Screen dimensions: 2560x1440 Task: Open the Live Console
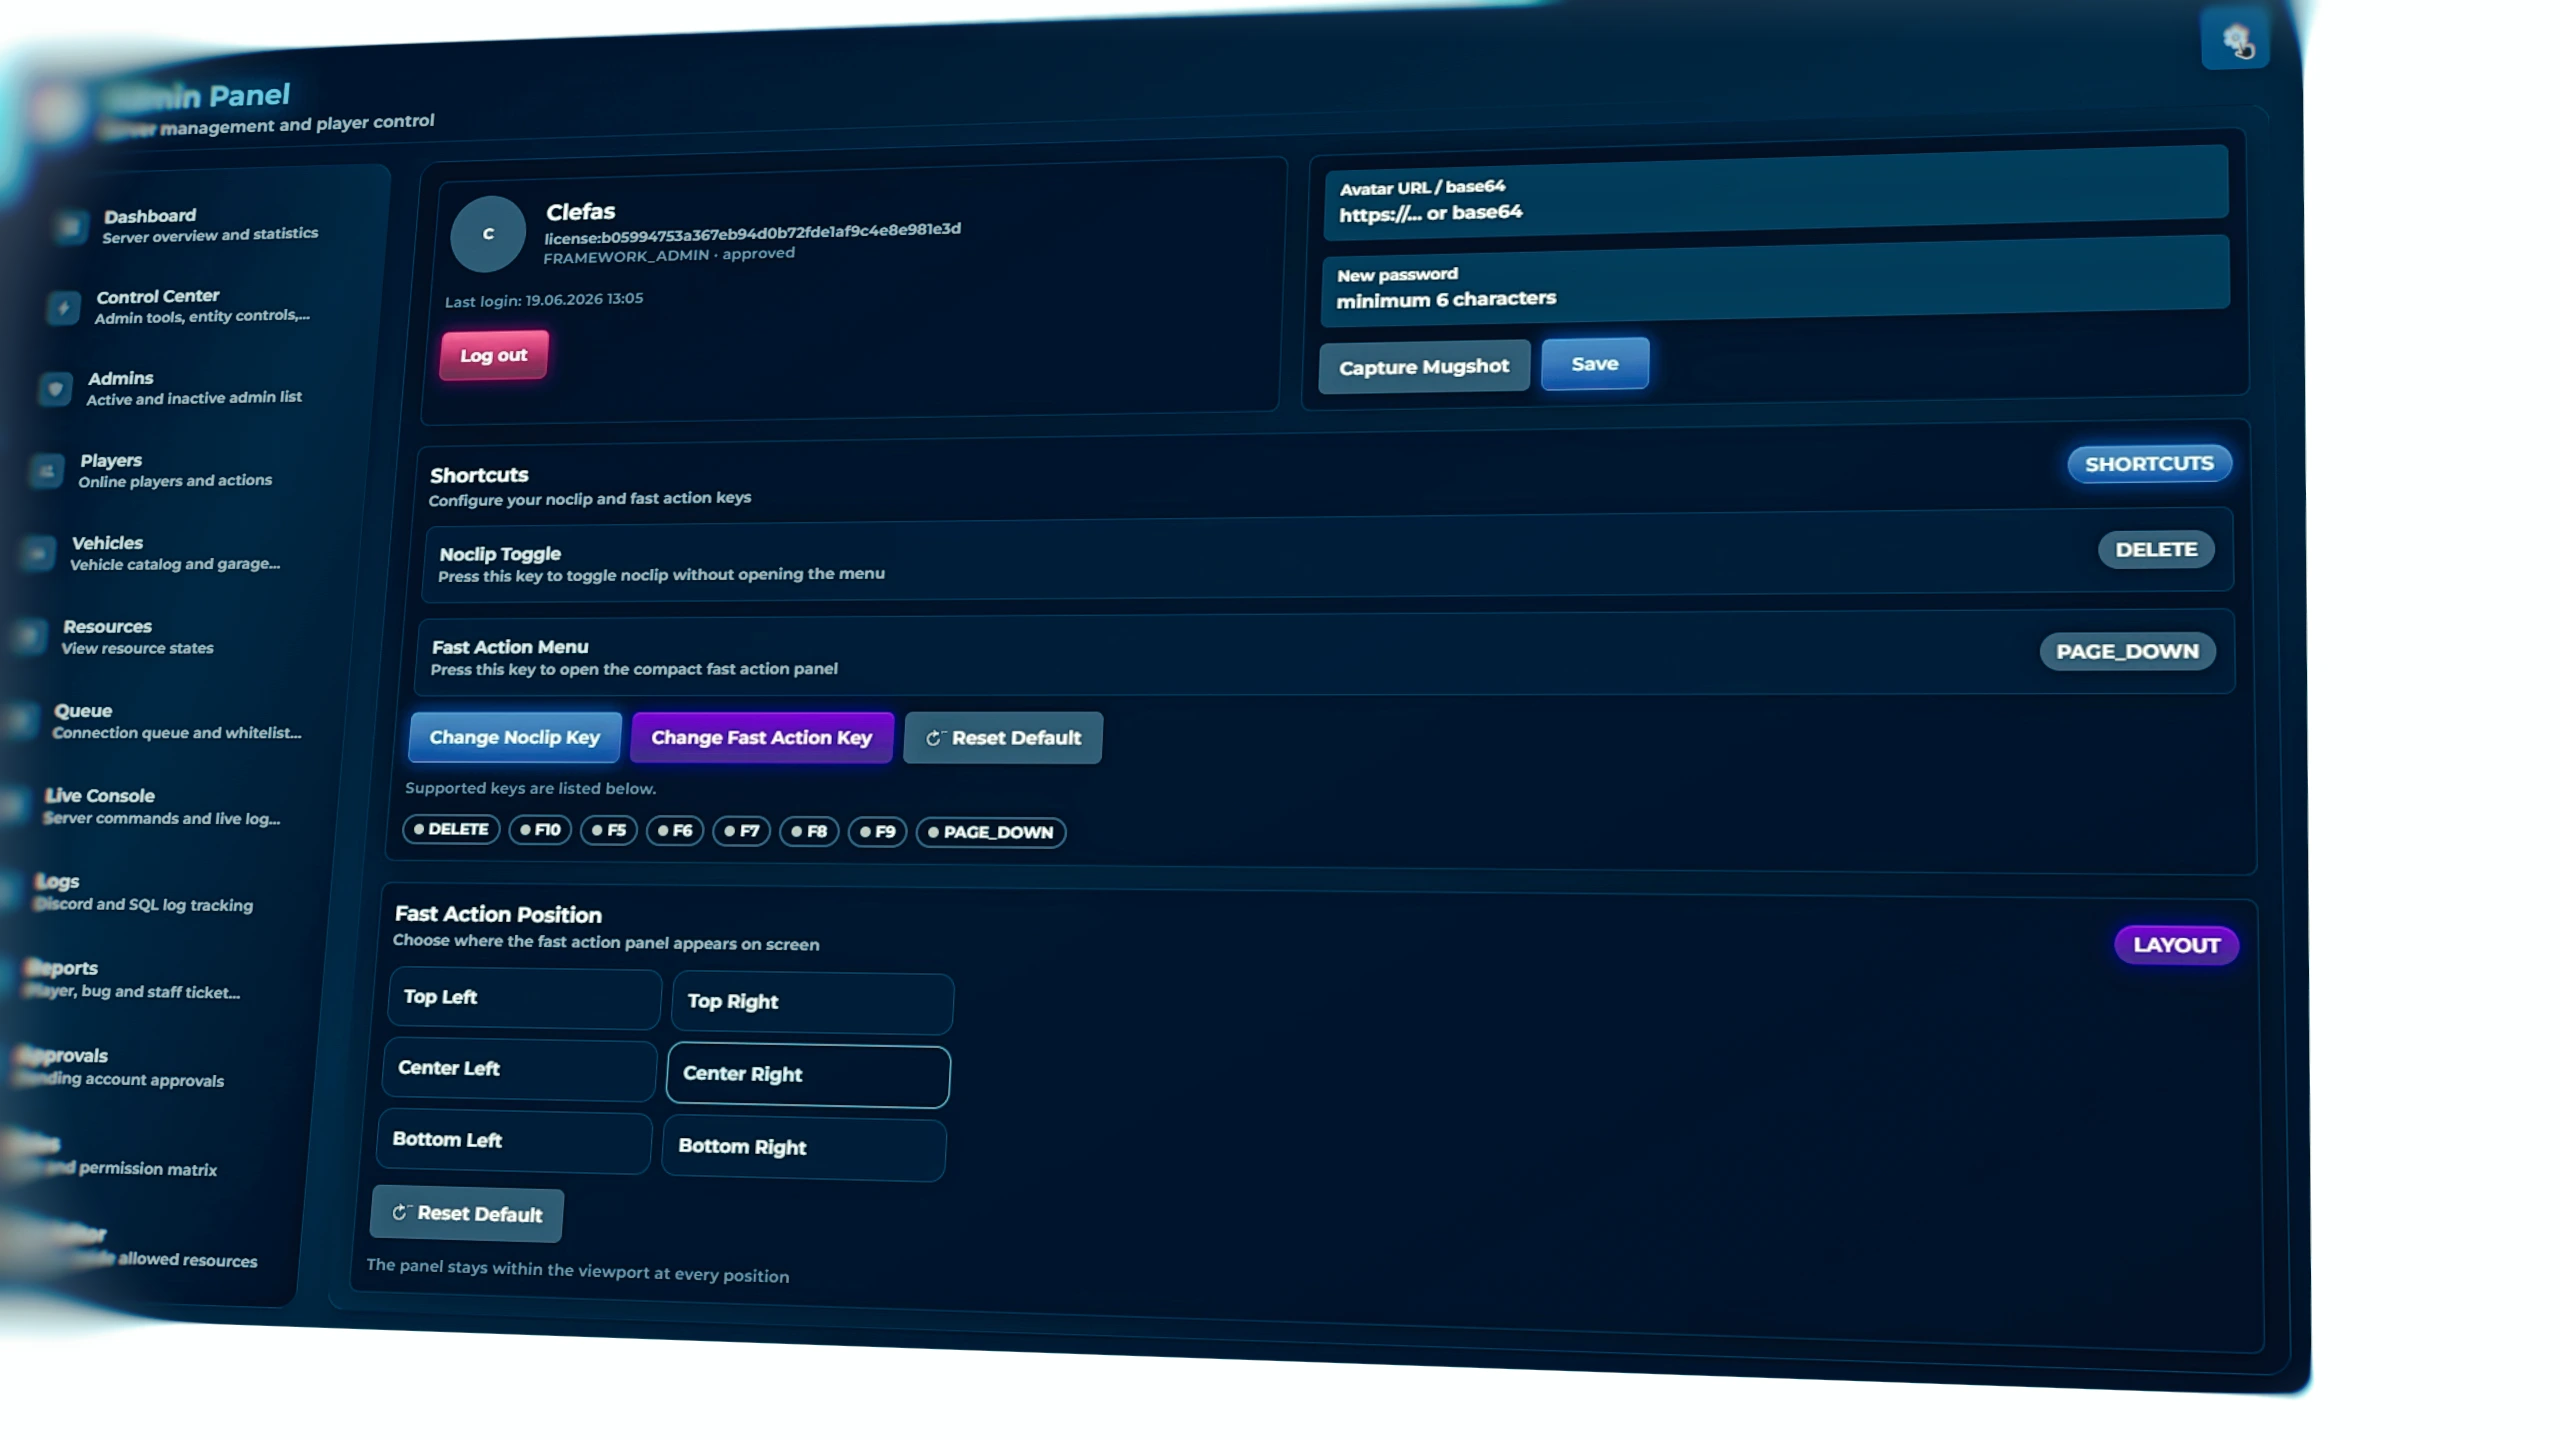tap(155, 806)
